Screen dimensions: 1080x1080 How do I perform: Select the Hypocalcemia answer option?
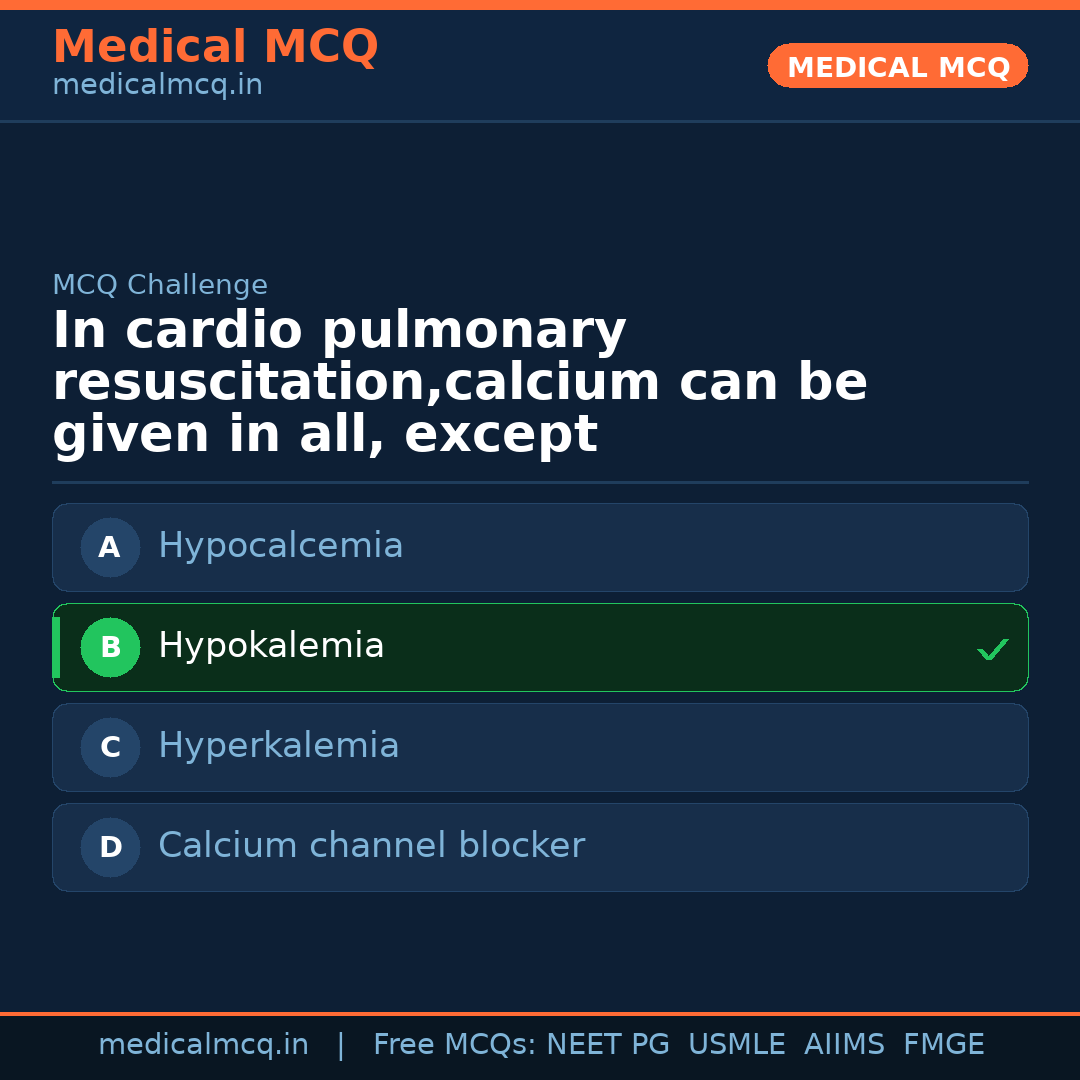click(x=281, y=546)
